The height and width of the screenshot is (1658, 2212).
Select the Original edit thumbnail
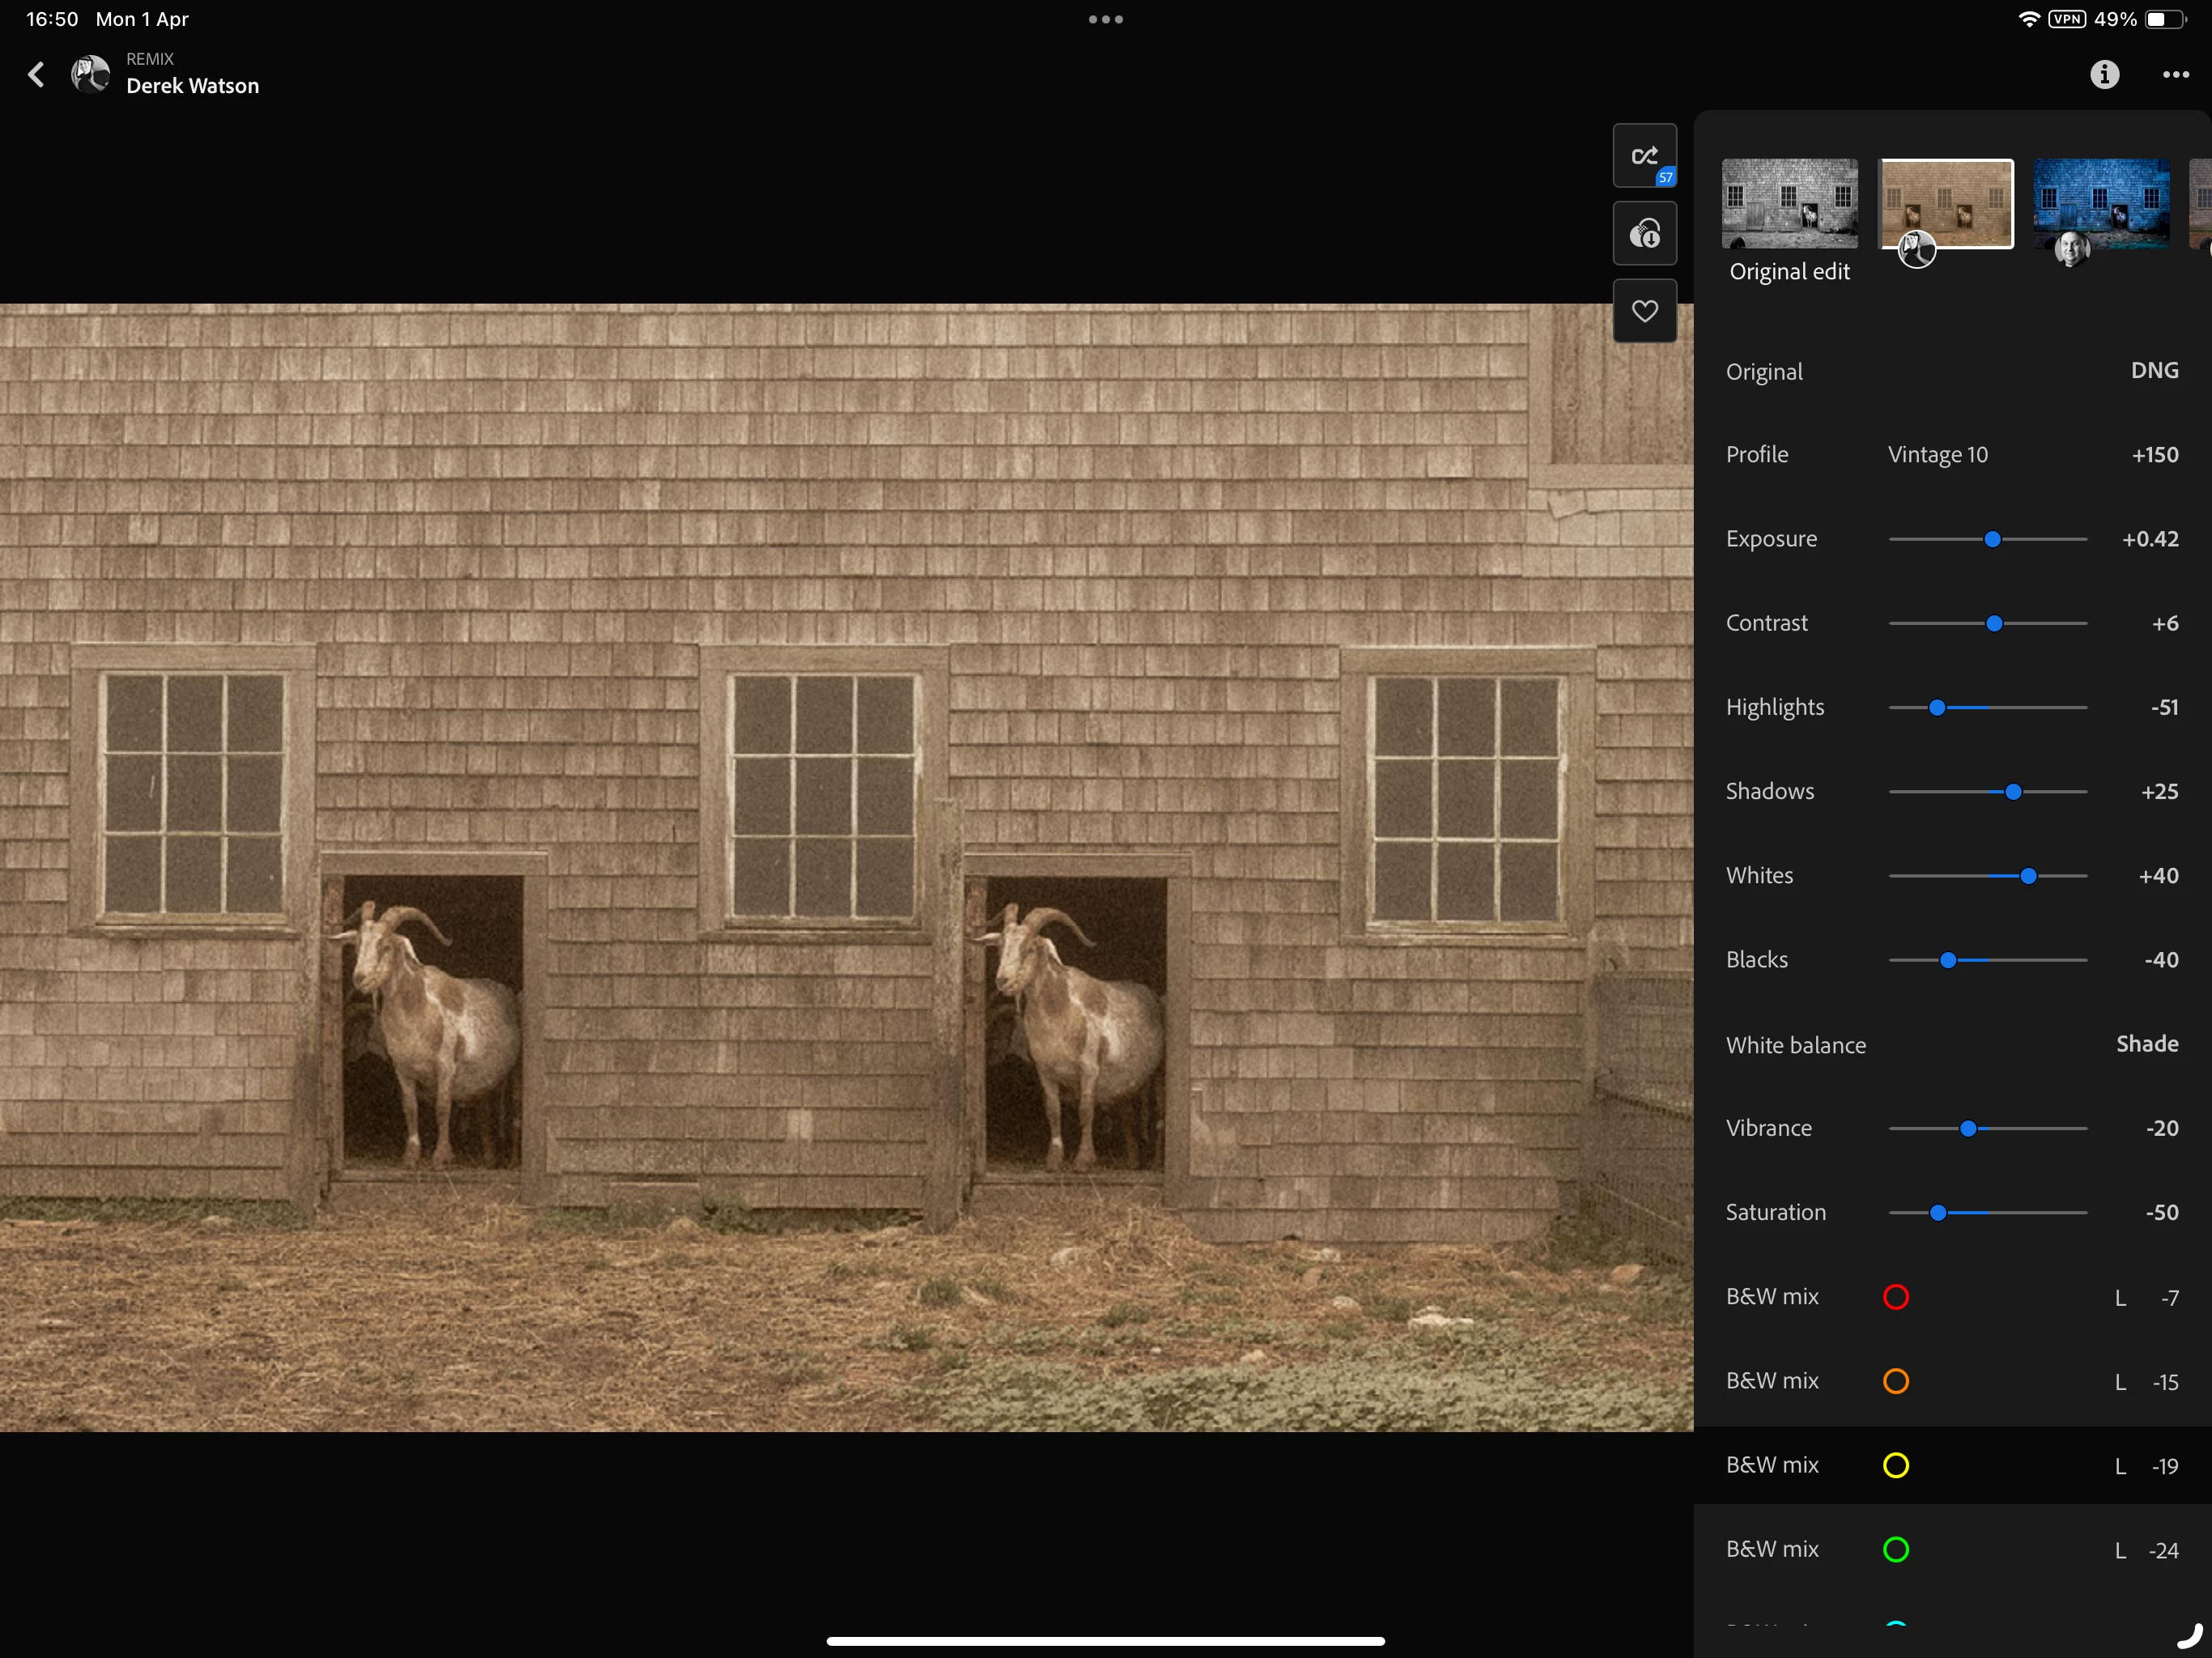[1789, 203]
